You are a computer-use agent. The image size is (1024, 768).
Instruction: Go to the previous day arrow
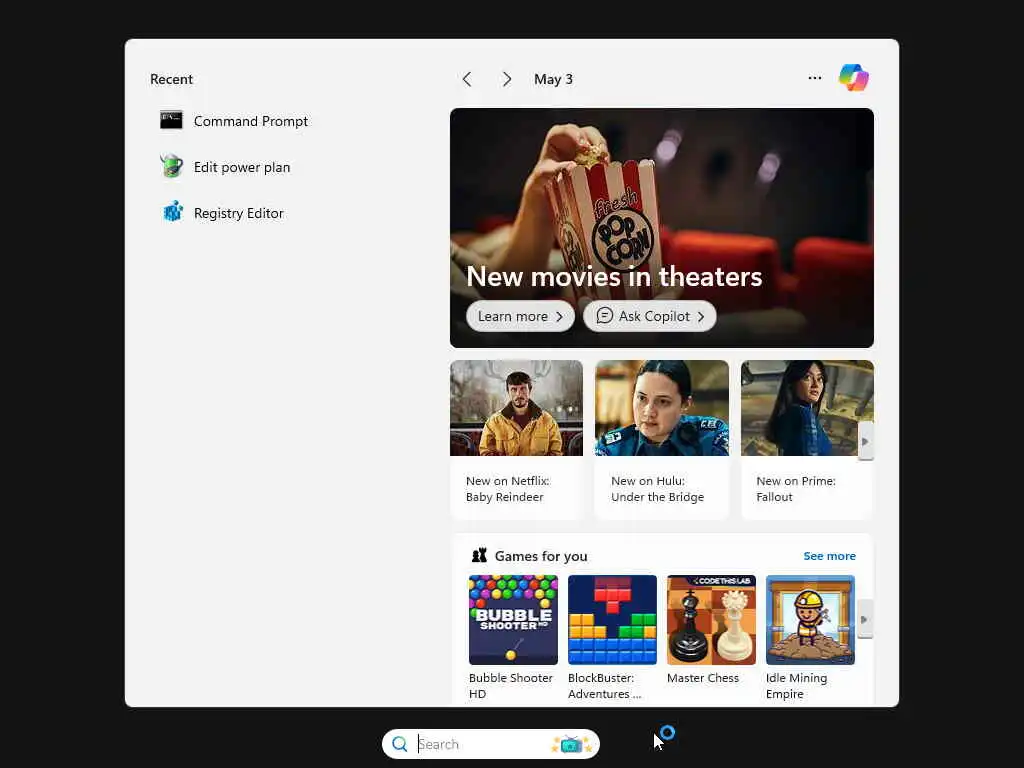pyautogui.click(x=466, y=79)
